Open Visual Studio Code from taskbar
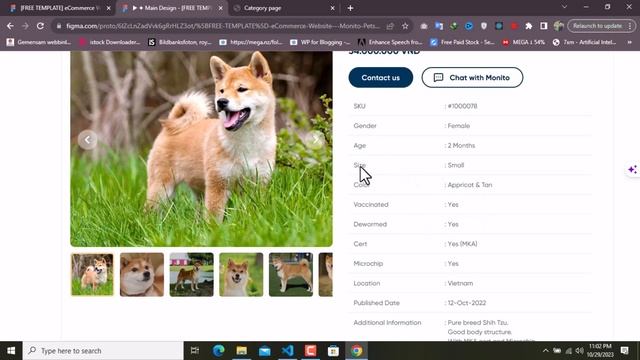This screenshot has height=360, width=640. tap(287, 351)
